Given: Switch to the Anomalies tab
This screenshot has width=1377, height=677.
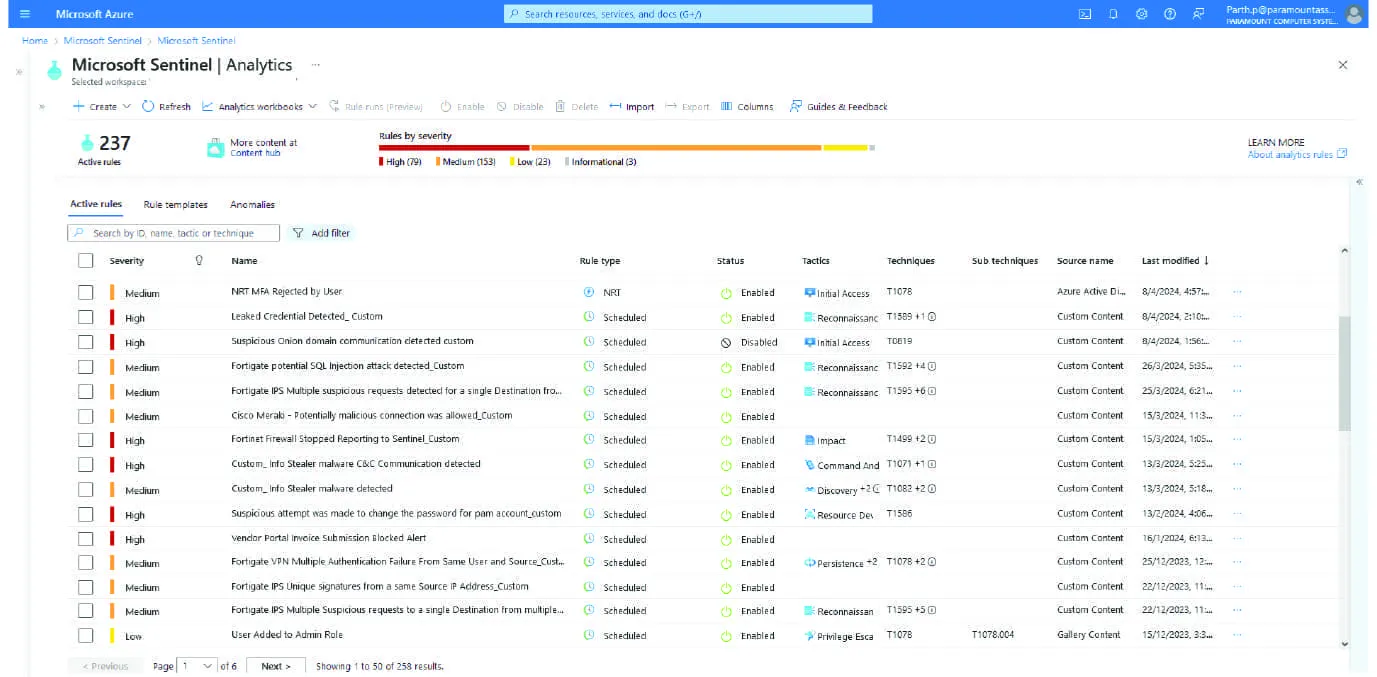Looking at the screenshot, I should [x=252, y=204].
